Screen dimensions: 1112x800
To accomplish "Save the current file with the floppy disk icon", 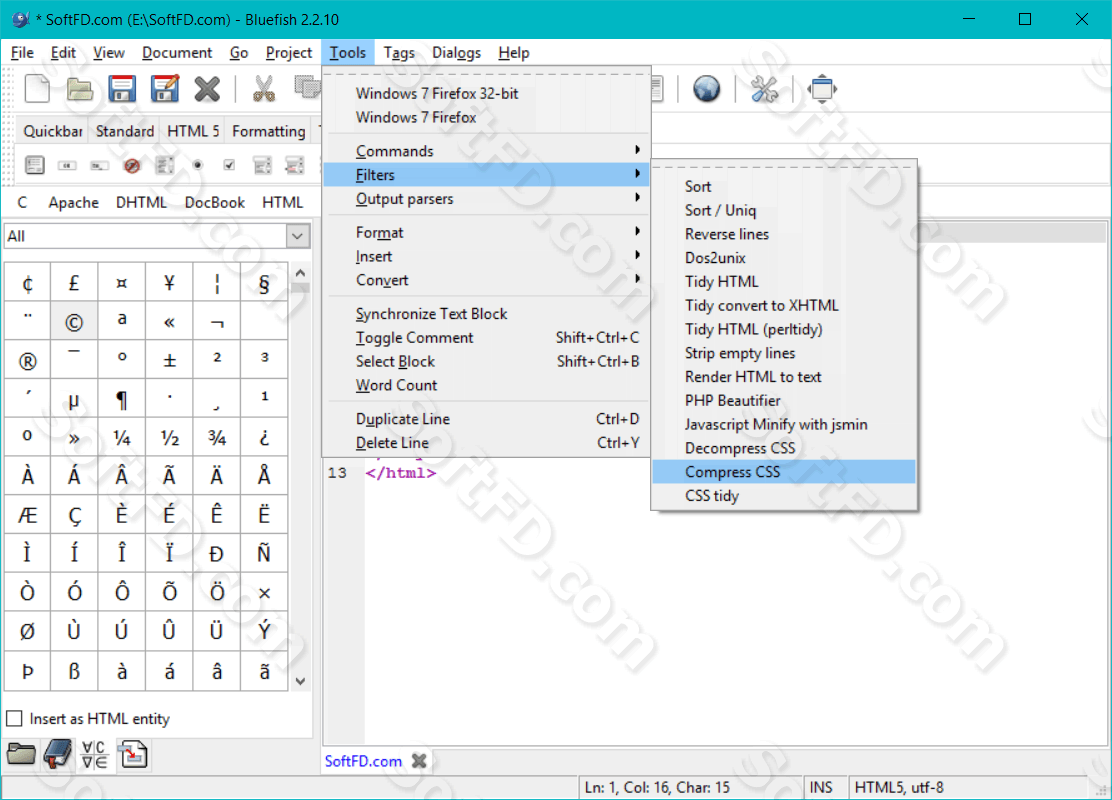I will pyautogui.click(x=122, y=89).
